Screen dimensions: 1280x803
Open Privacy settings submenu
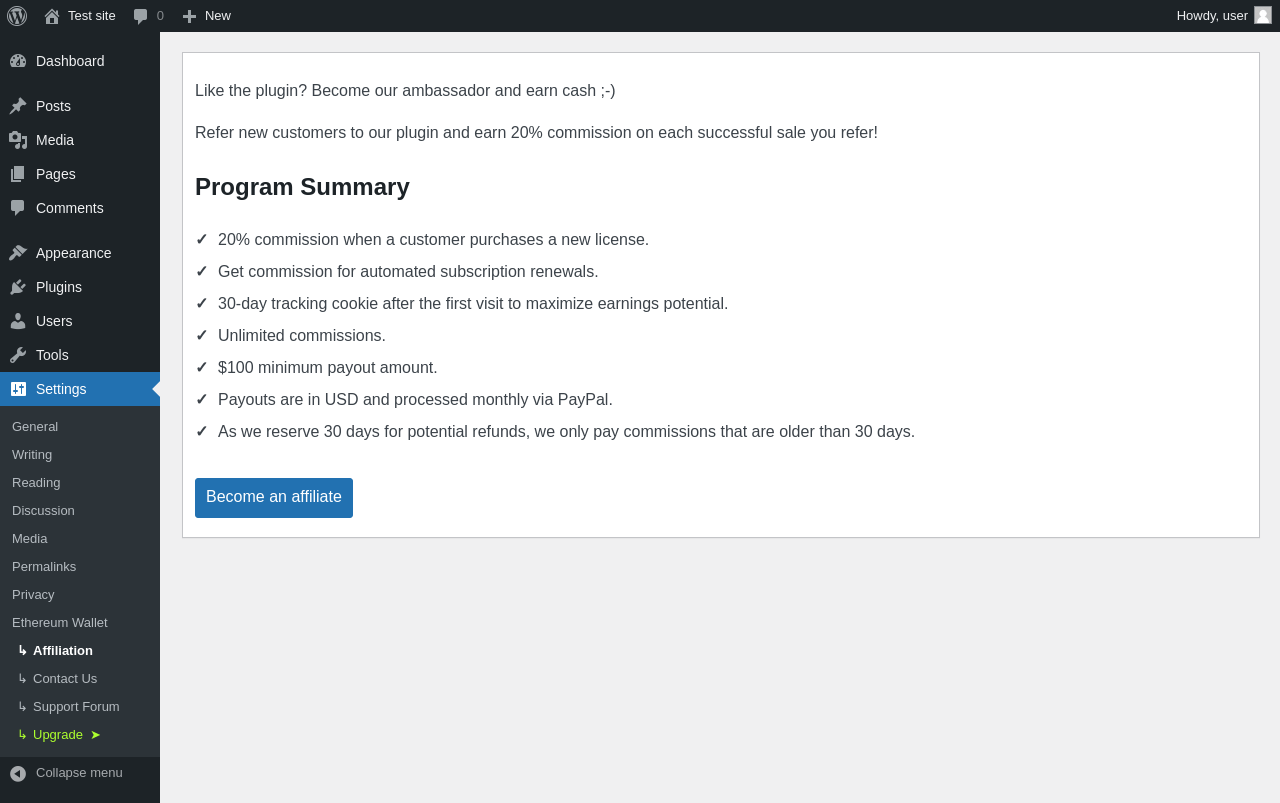[33, 595]
